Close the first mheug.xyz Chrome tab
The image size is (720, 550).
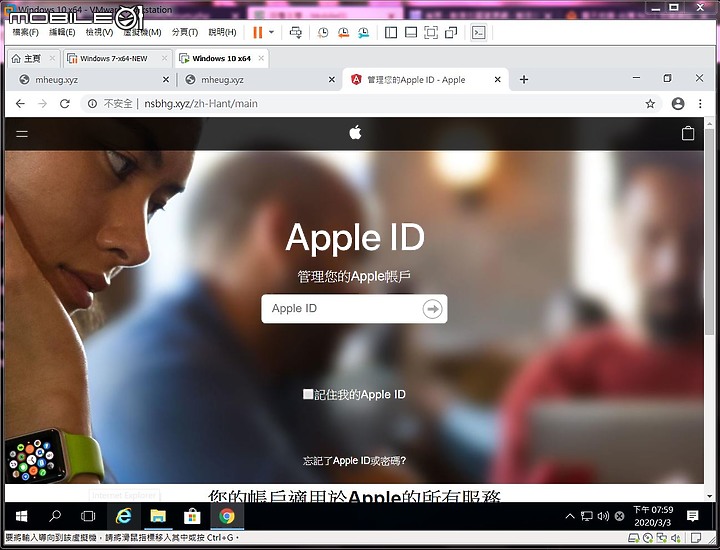[166, 79]
